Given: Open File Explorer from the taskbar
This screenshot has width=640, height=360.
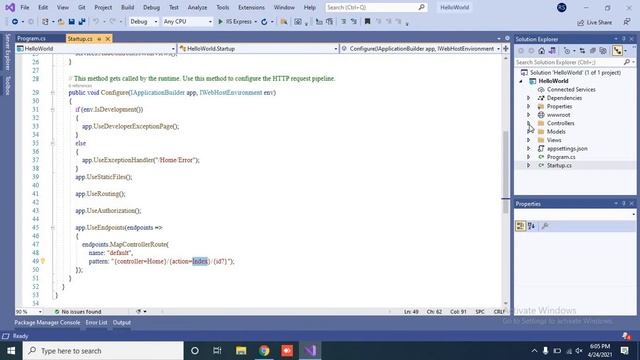Looking at the screenshot, I should pos(241,351).
